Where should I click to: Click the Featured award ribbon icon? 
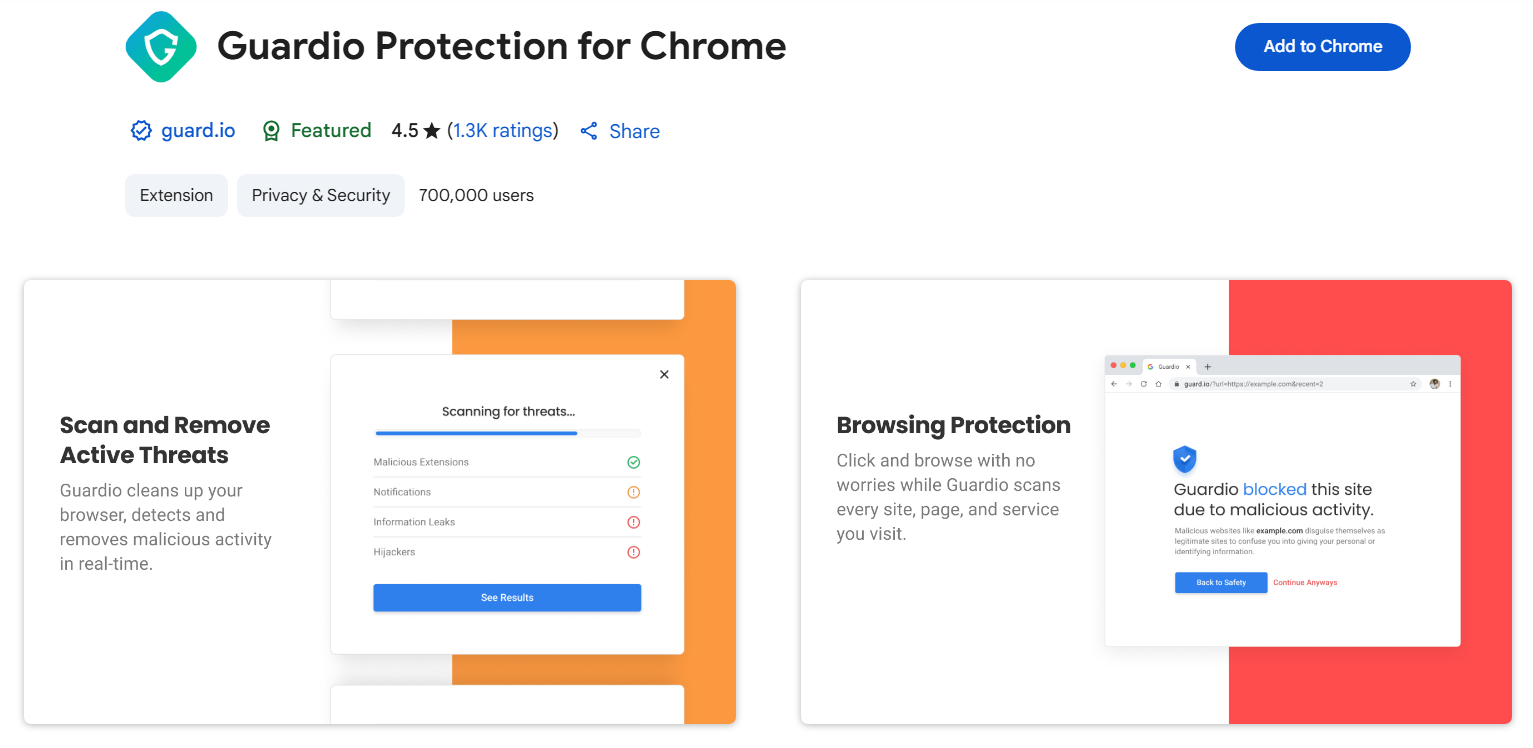click(x=271, y=131)
